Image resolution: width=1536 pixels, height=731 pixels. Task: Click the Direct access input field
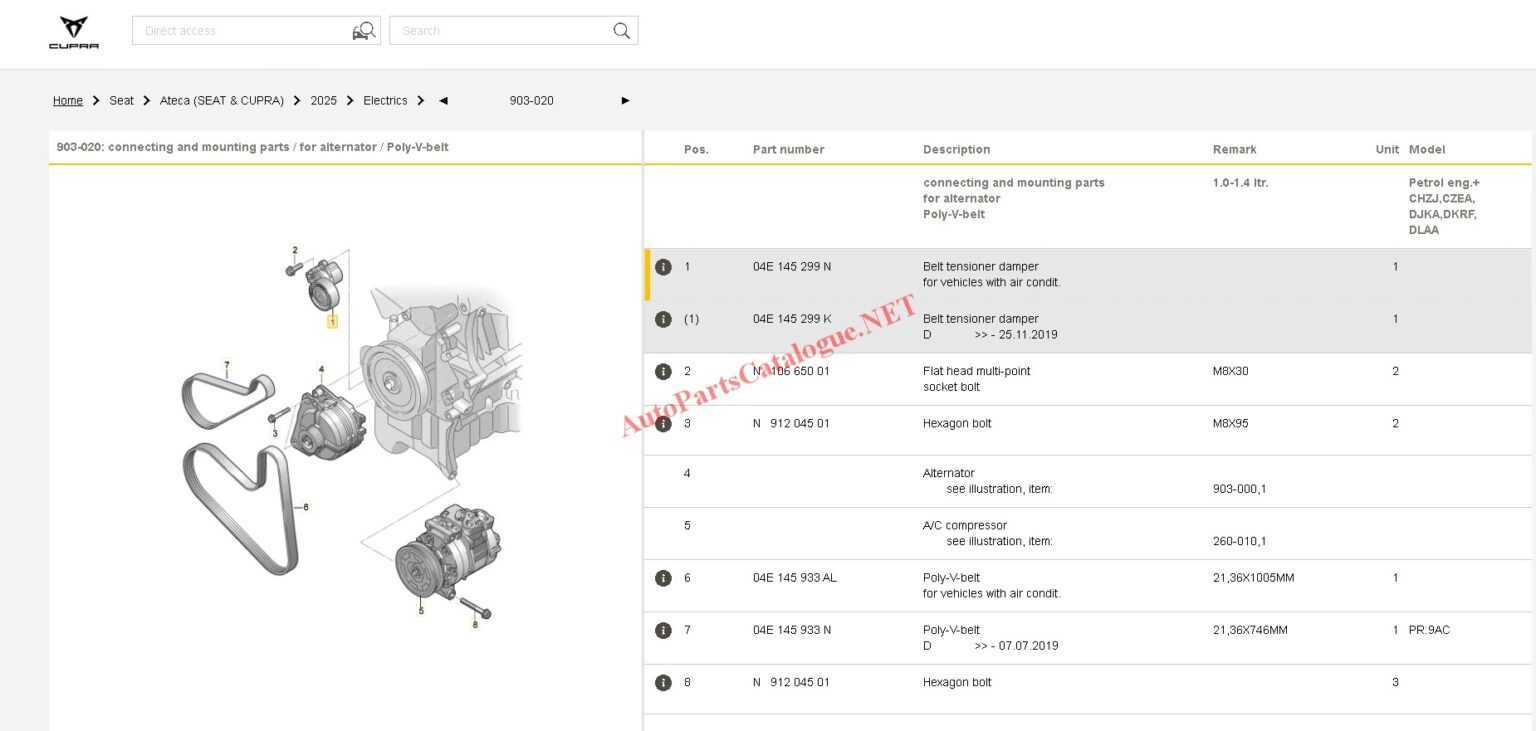pos(240,30)
